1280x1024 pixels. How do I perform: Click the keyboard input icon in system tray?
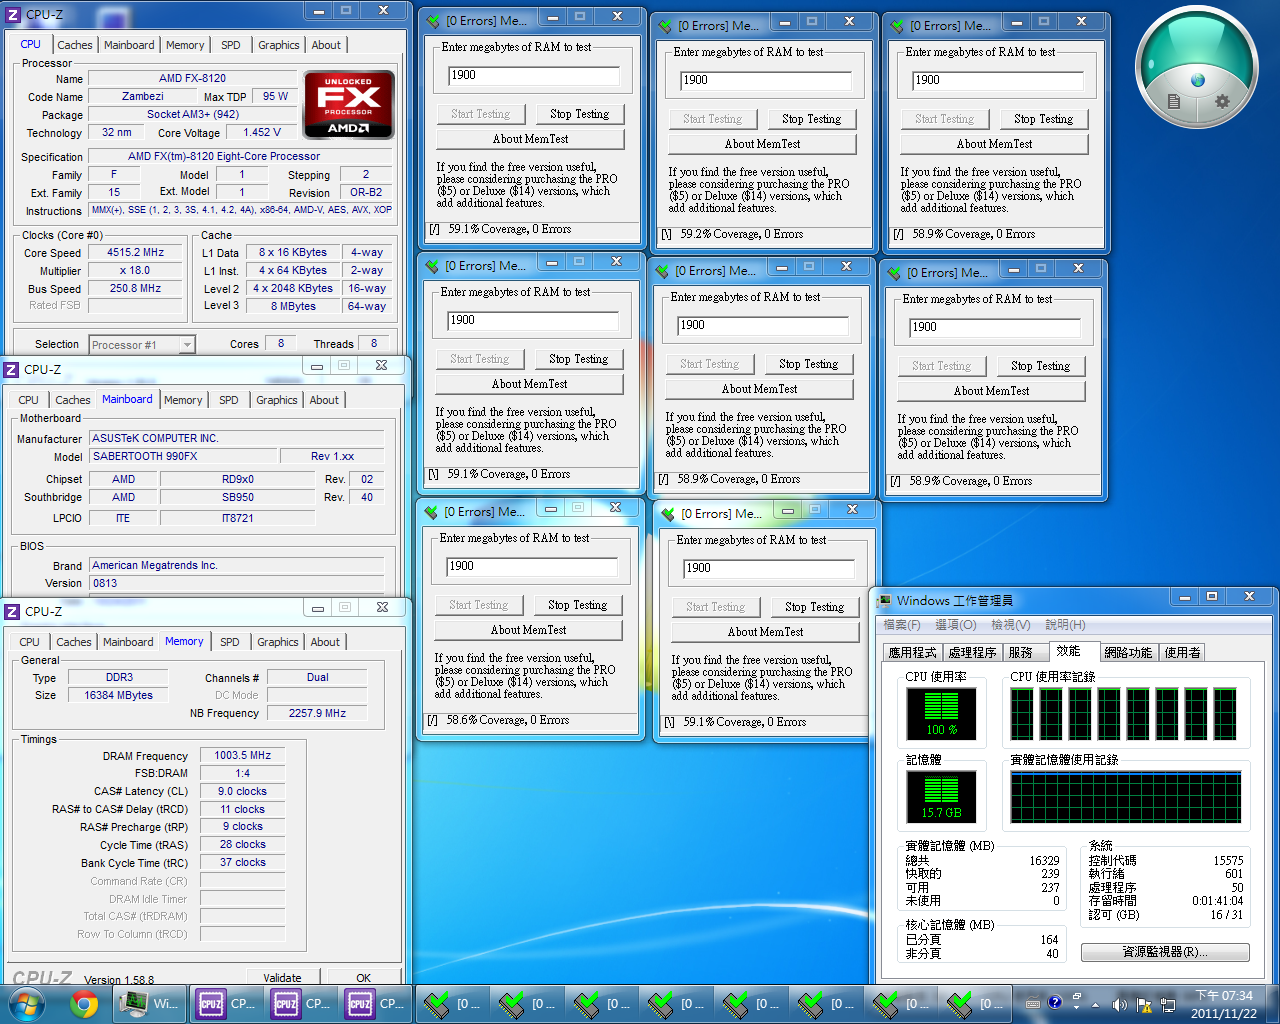pyautogui.click(x=1033, y=1003)
